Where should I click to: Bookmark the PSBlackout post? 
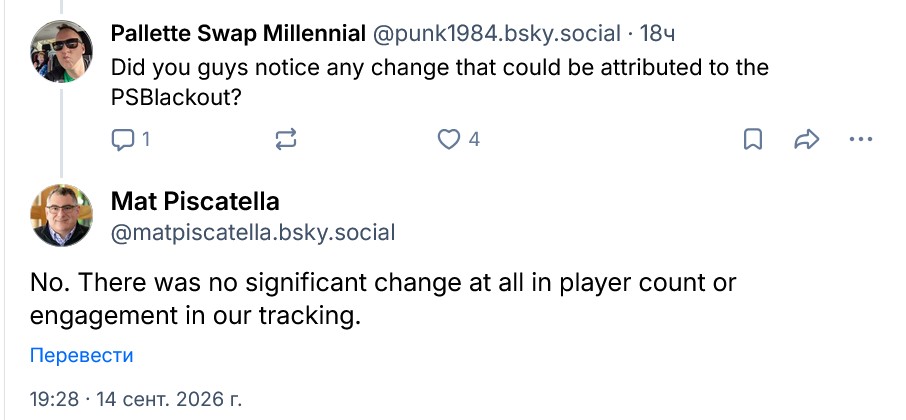752,139
